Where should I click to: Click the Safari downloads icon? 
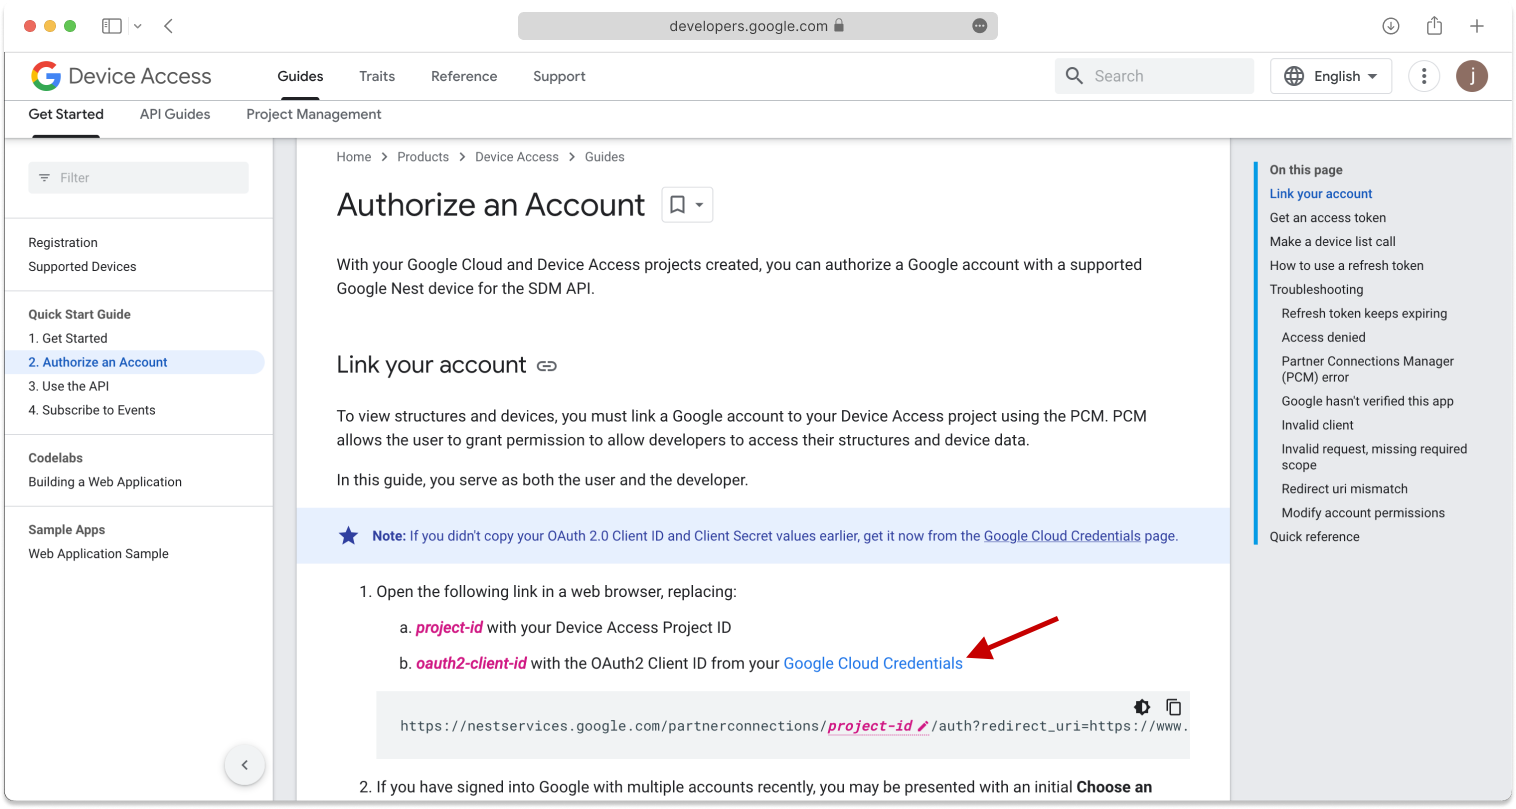pyautogui.click(x=1391, y=25)
